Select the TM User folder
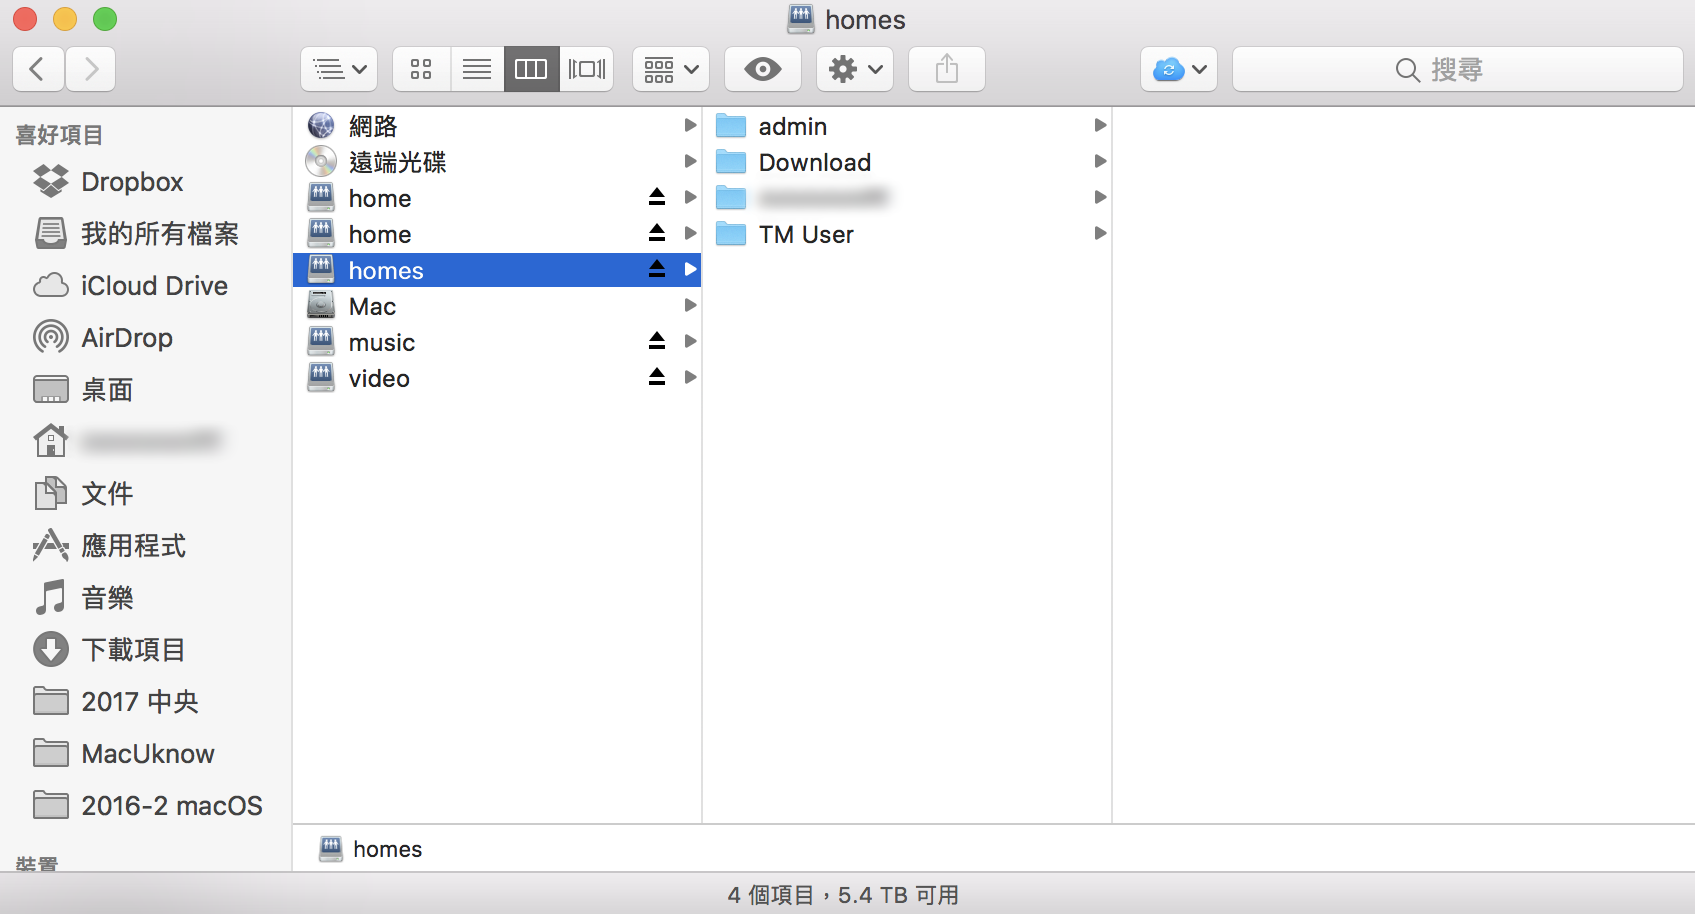This screenshot has height=914, width=1695. coord(805,234)
